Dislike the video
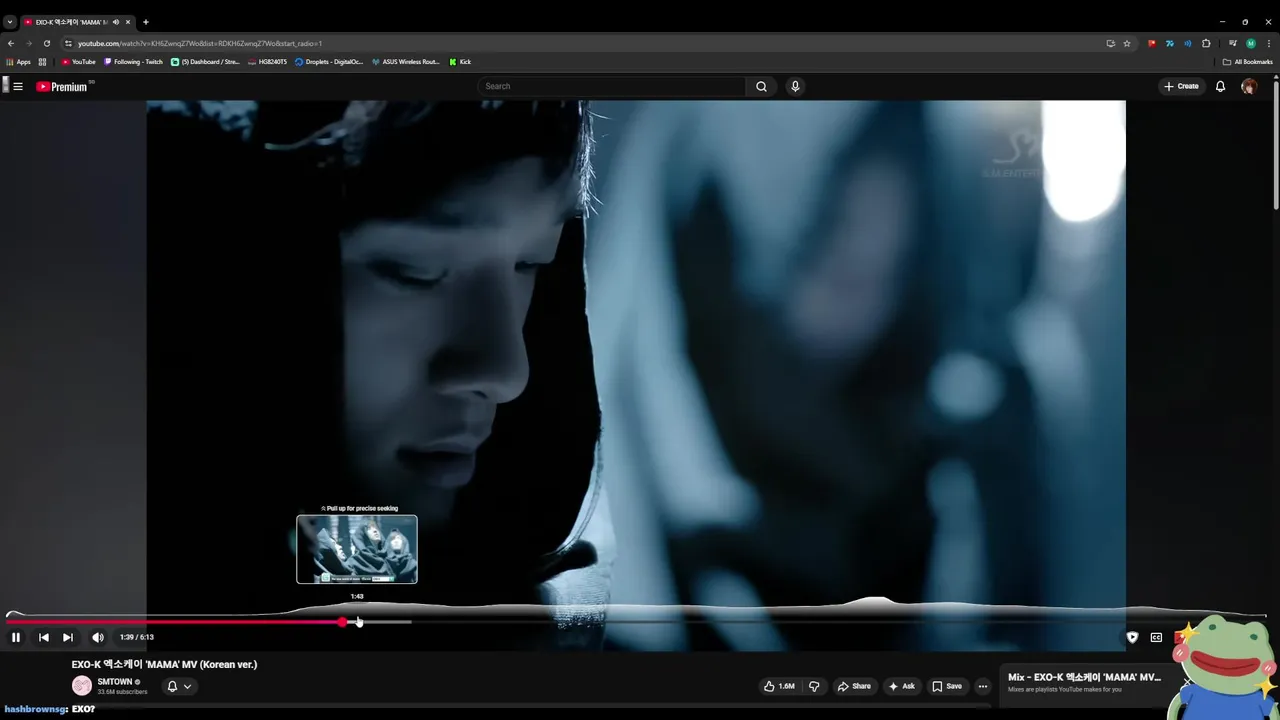1280x720 pixels. 814,686
